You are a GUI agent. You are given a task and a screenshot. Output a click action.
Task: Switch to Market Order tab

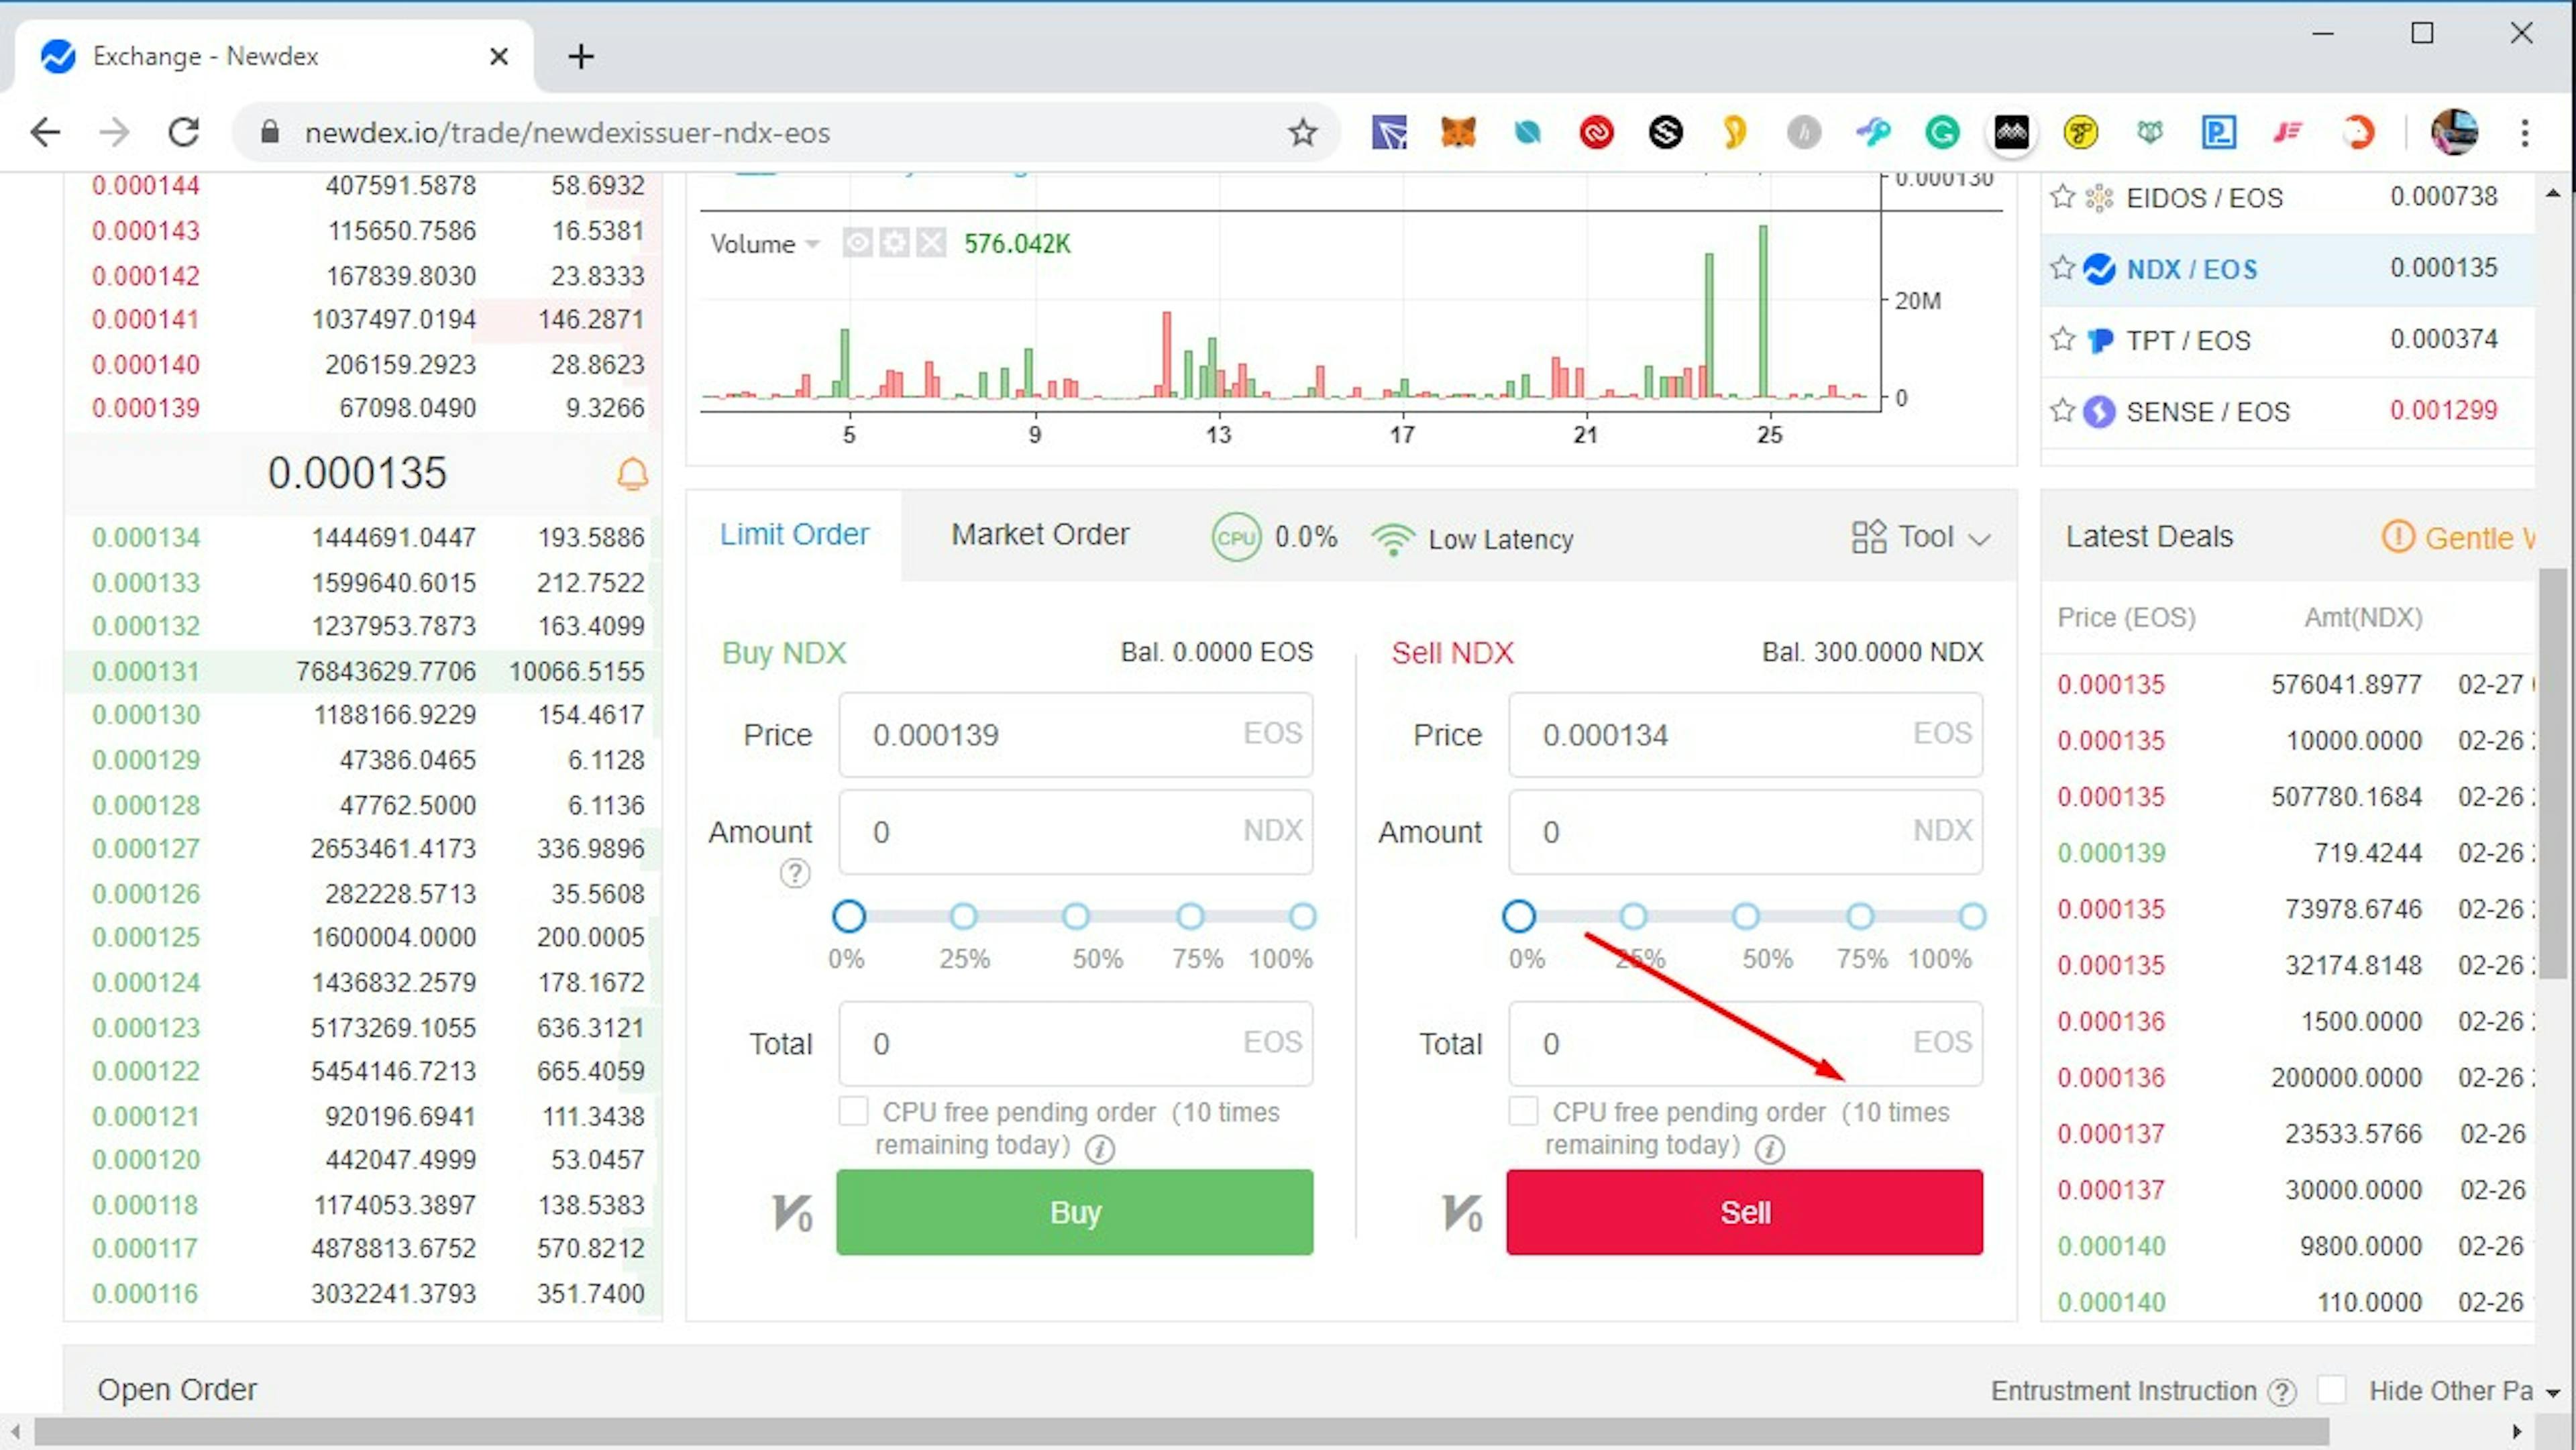1040,535
